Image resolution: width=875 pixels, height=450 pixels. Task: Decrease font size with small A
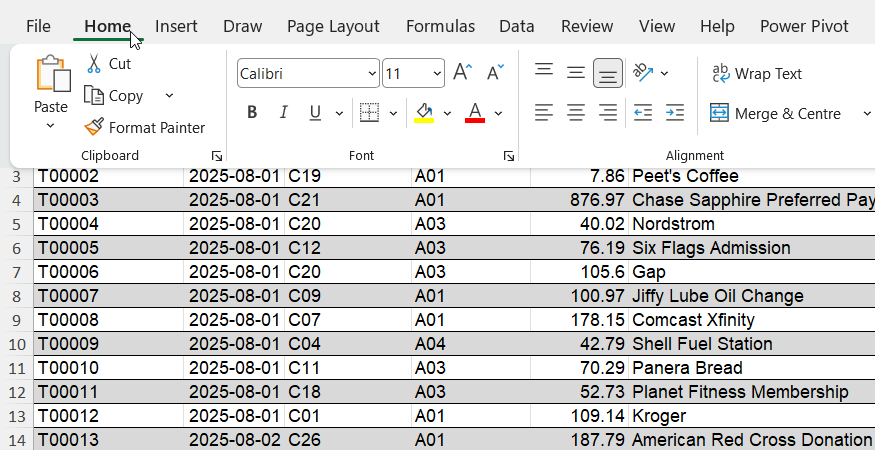tap(494, 73)
